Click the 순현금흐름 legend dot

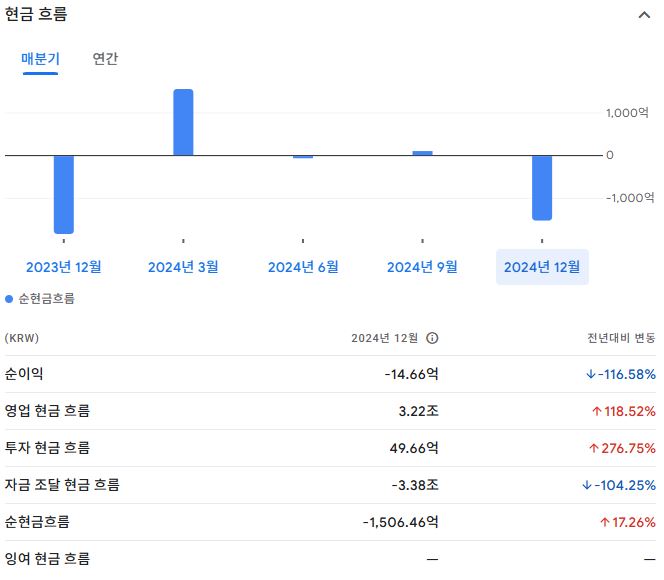pos(9,299)
